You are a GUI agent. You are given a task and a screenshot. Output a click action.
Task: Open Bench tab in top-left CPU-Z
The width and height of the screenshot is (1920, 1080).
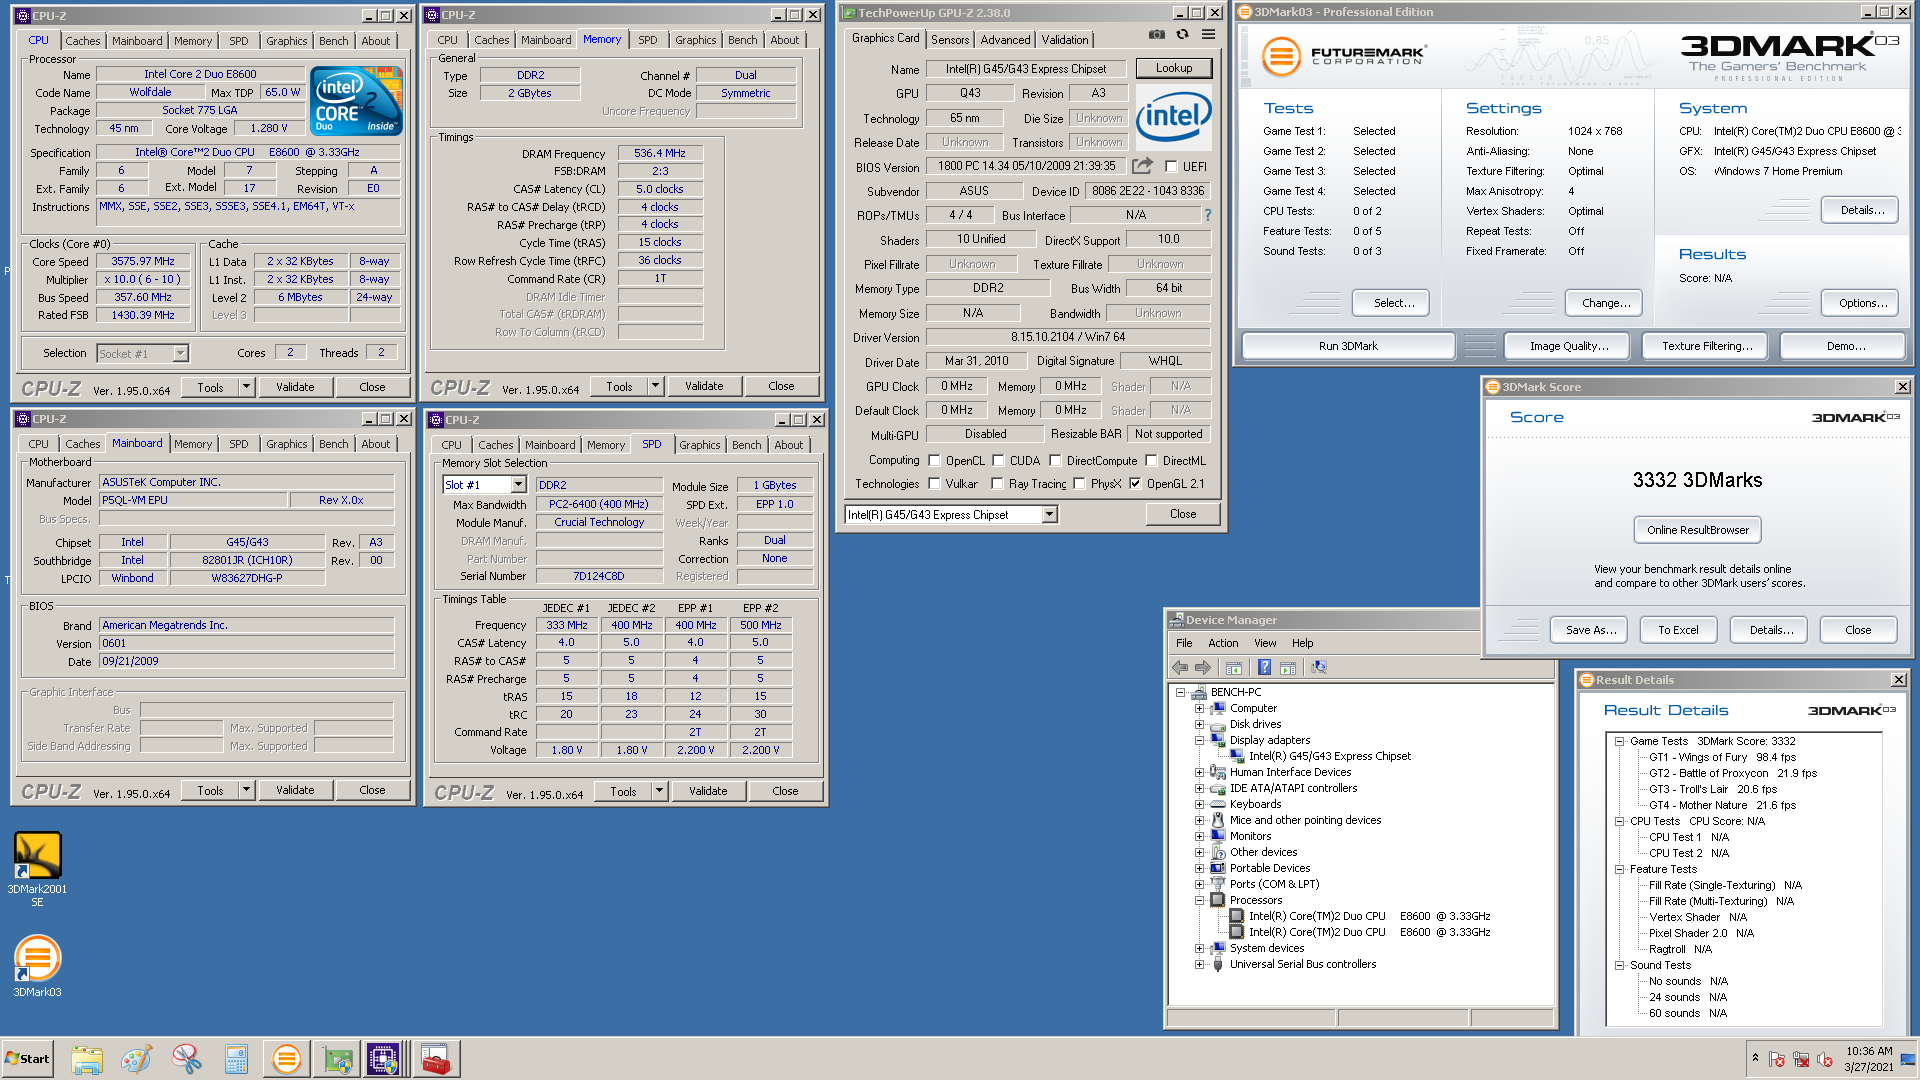click(x=334, y=41)
